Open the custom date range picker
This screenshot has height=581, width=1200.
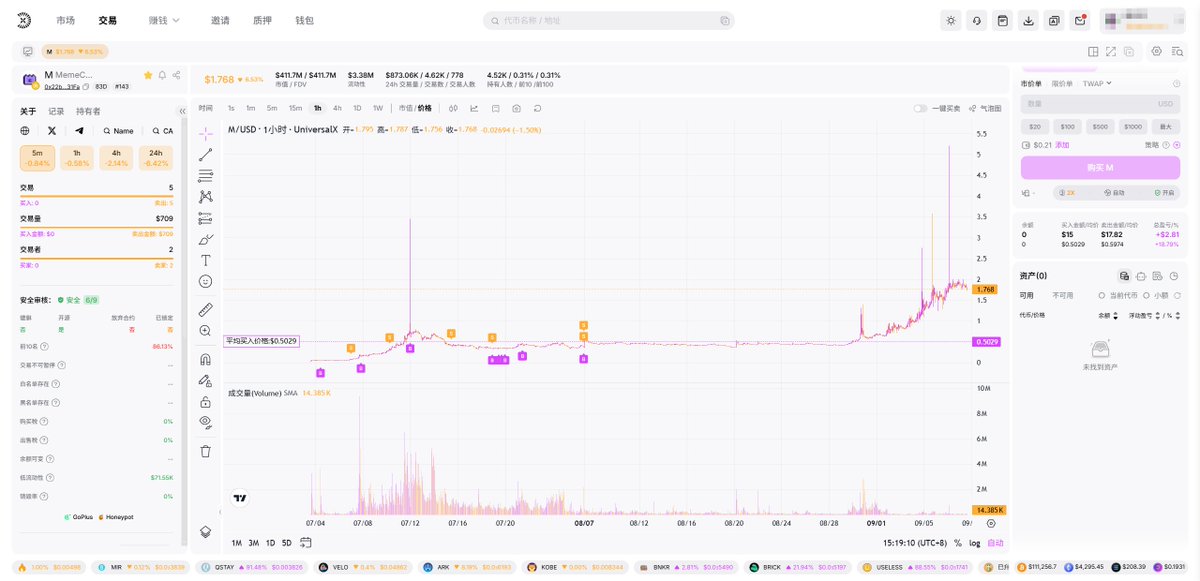pyautogui.click(x=306, y=543)
